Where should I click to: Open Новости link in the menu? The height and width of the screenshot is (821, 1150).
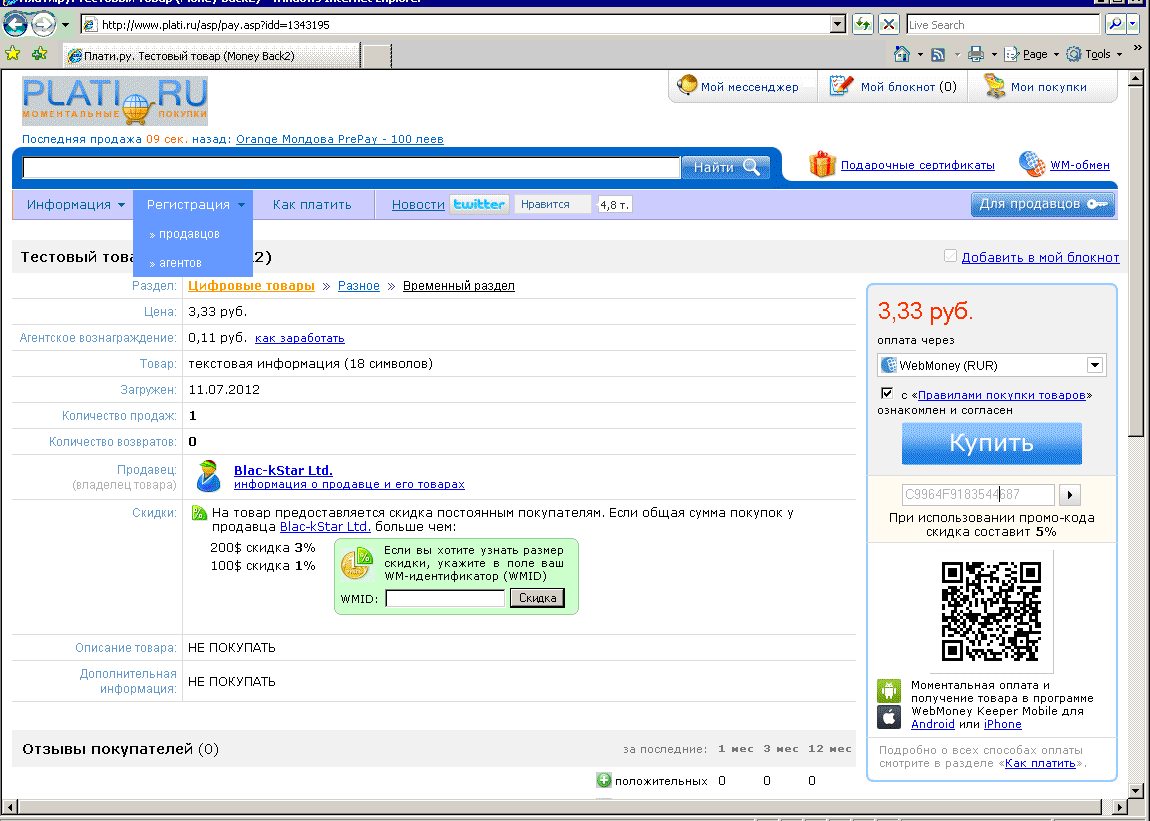click(418, 205)
